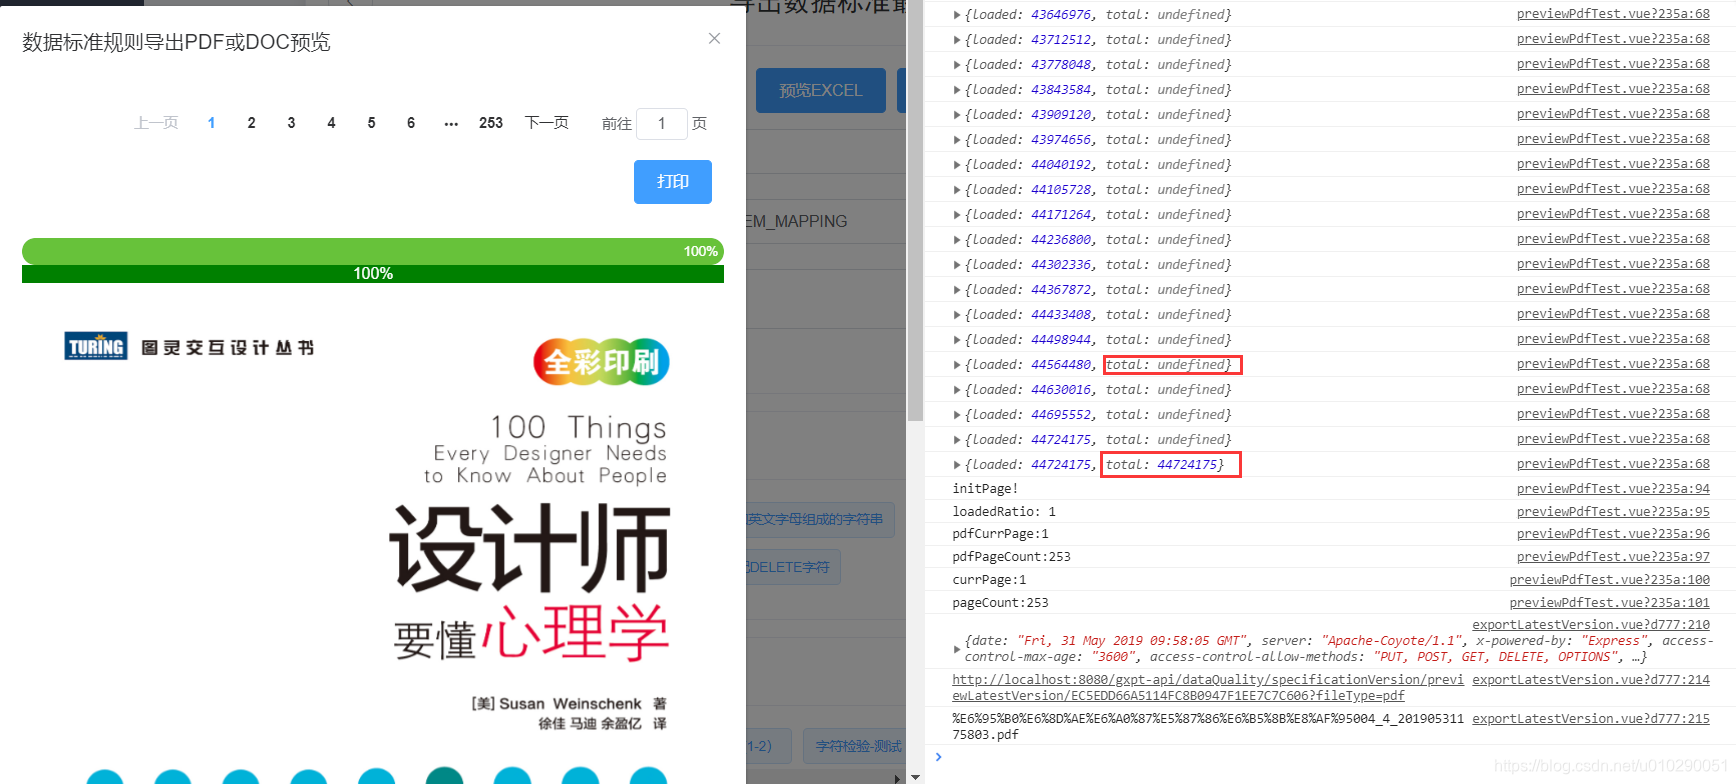
Task: Expand the response headers object with date
Action: (x=957, y=649)
